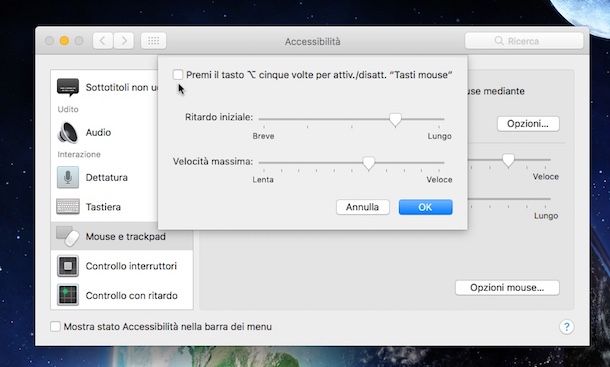Click the Mouse e trackpad icon

68,236
